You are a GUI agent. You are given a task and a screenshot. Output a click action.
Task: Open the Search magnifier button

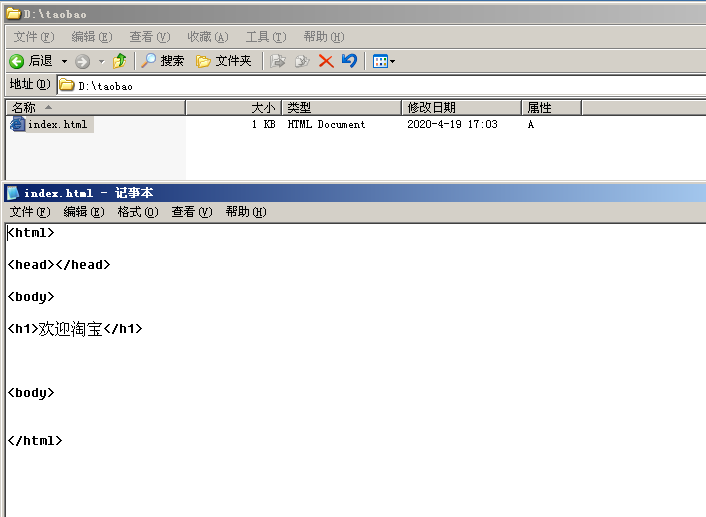162,61
